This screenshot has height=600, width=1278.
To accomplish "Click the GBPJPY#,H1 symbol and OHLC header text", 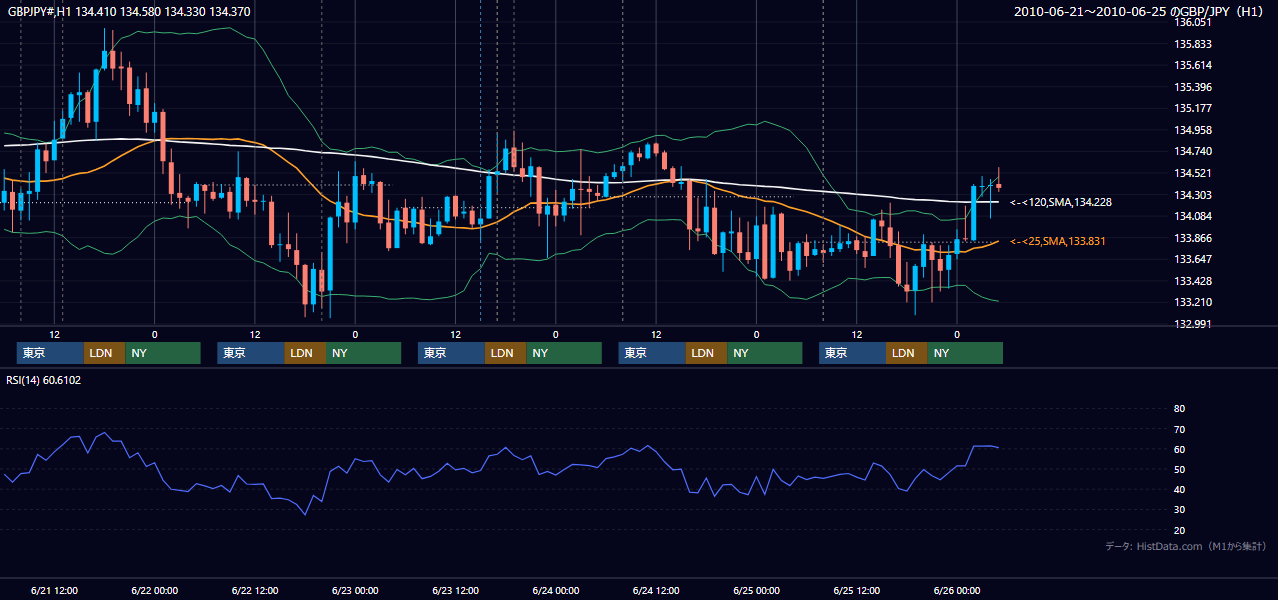I will tap(129, 12).
